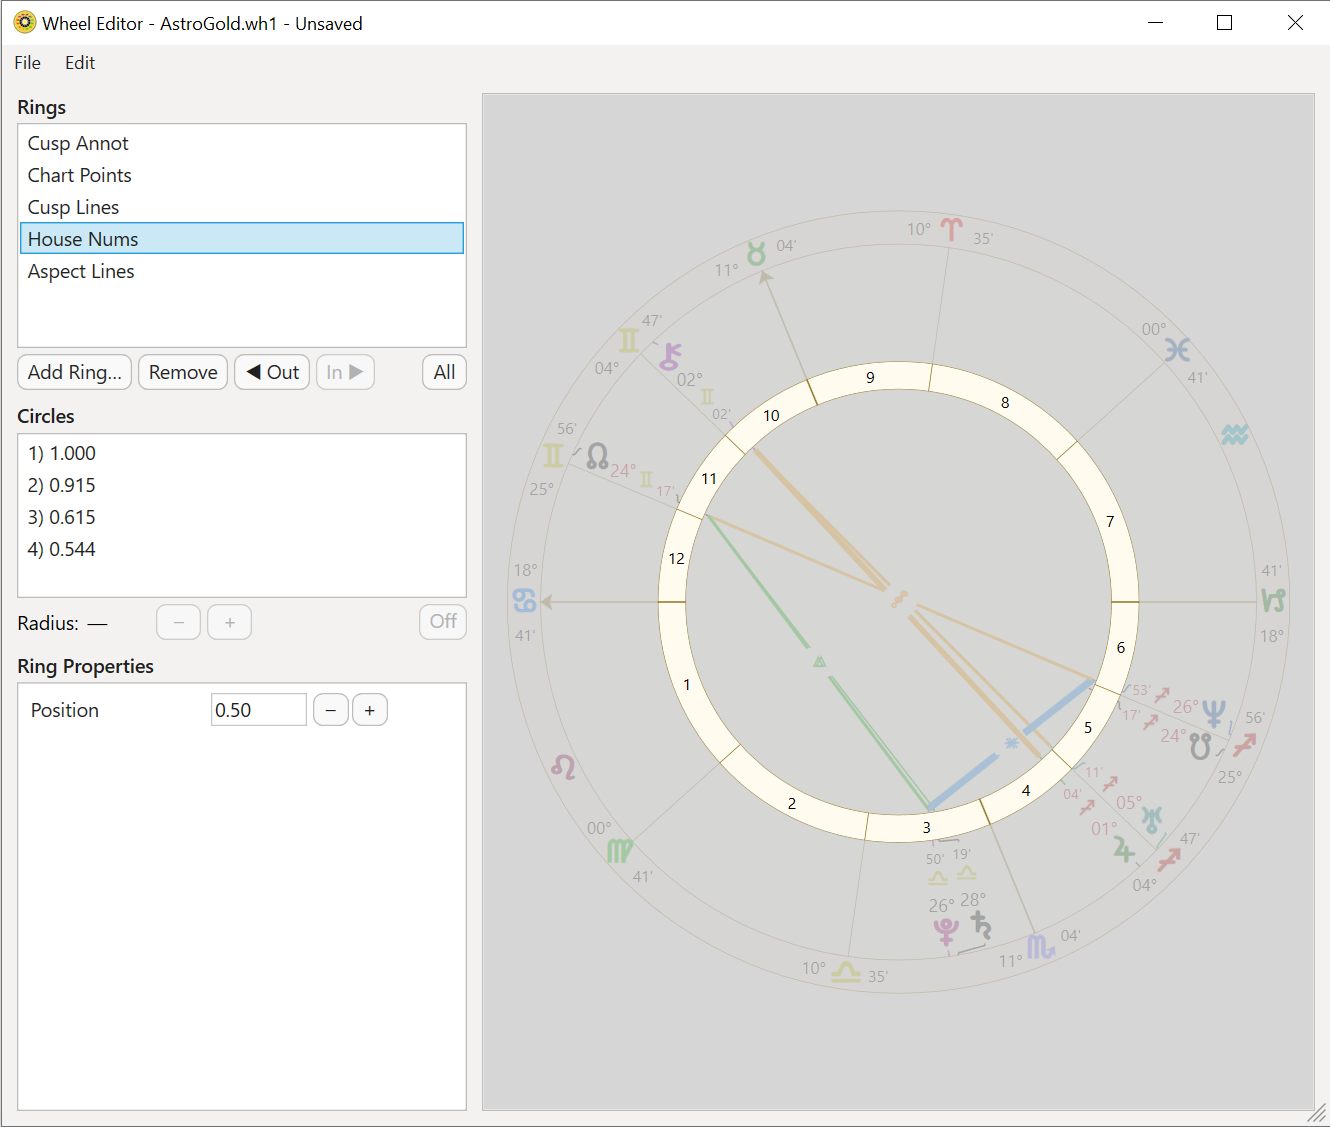Click the Taurus glyph on wheel
1330x1127 pixels.
coord(757,253)
